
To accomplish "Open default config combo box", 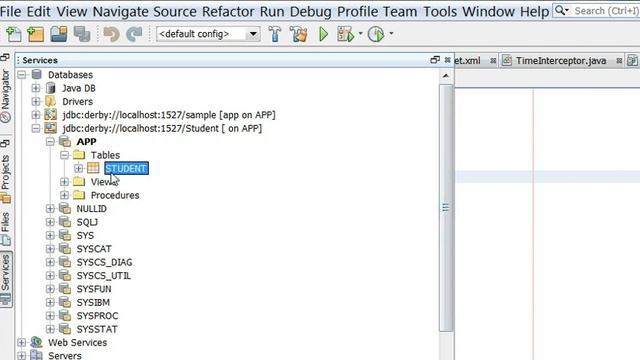I will coord(208,34).
